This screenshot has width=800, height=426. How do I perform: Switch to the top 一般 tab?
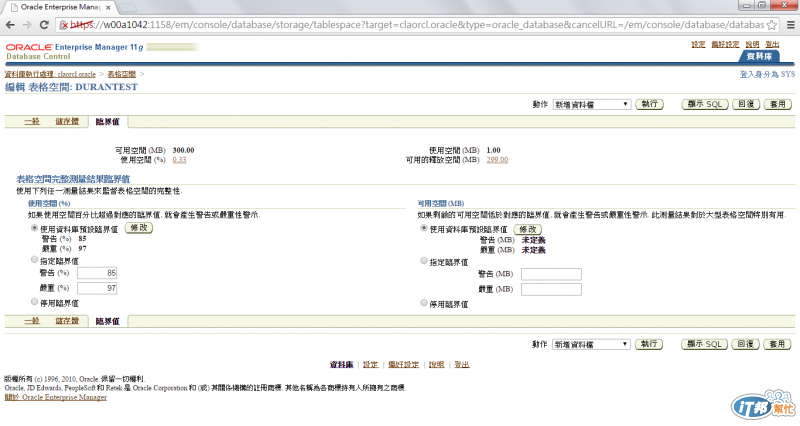pyautogui.click(x=32, y=121)
